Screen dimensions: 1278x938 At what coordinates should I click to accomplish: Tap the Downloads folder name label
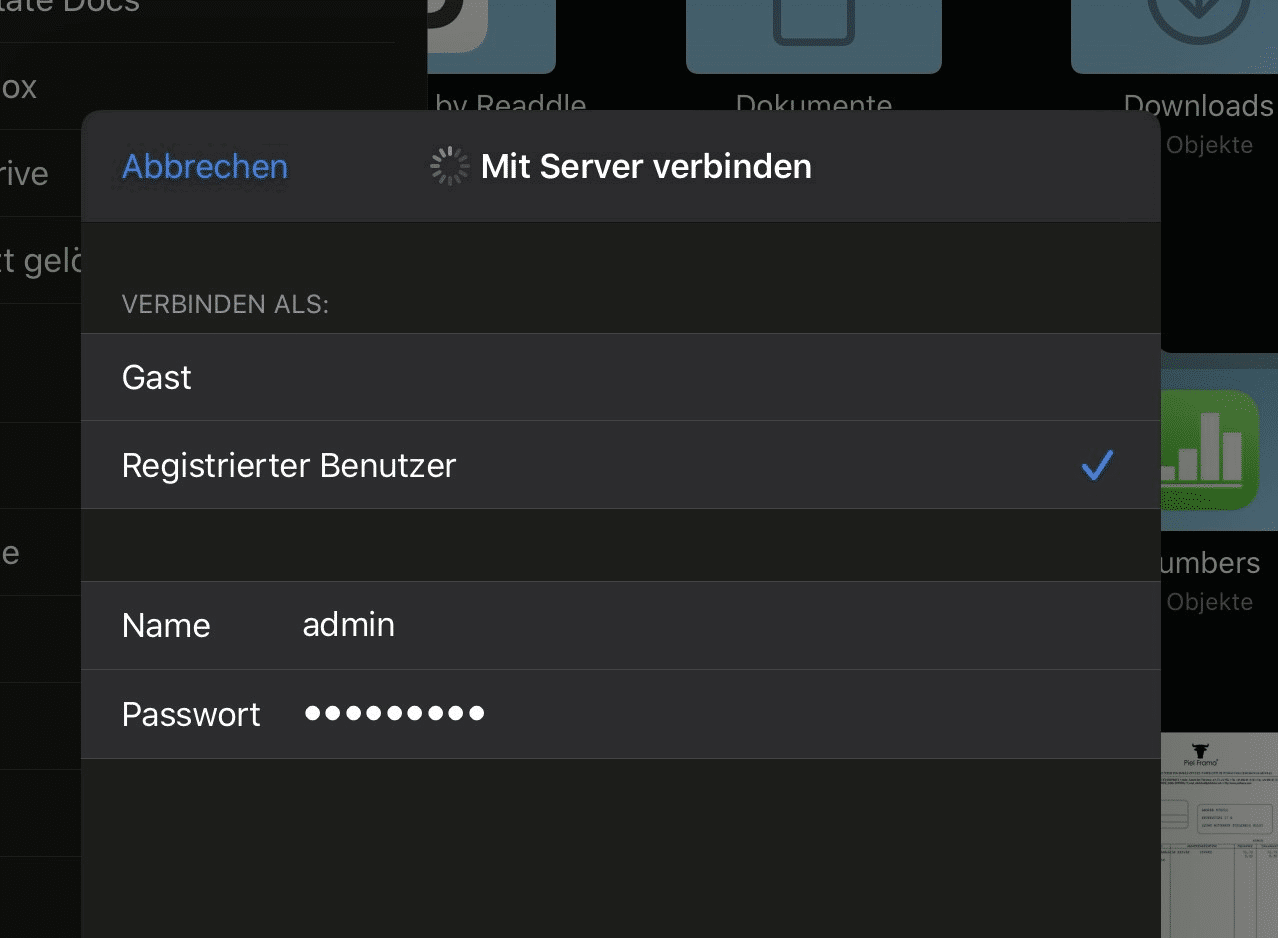point(1198,106)
